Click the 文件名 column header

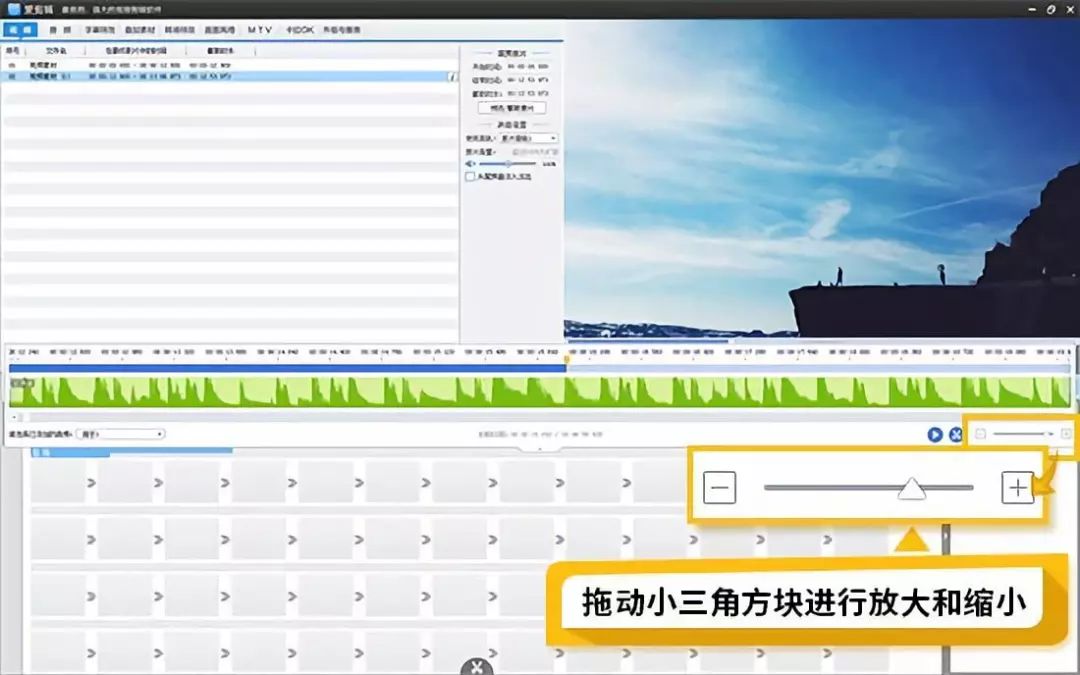(56, 51)
